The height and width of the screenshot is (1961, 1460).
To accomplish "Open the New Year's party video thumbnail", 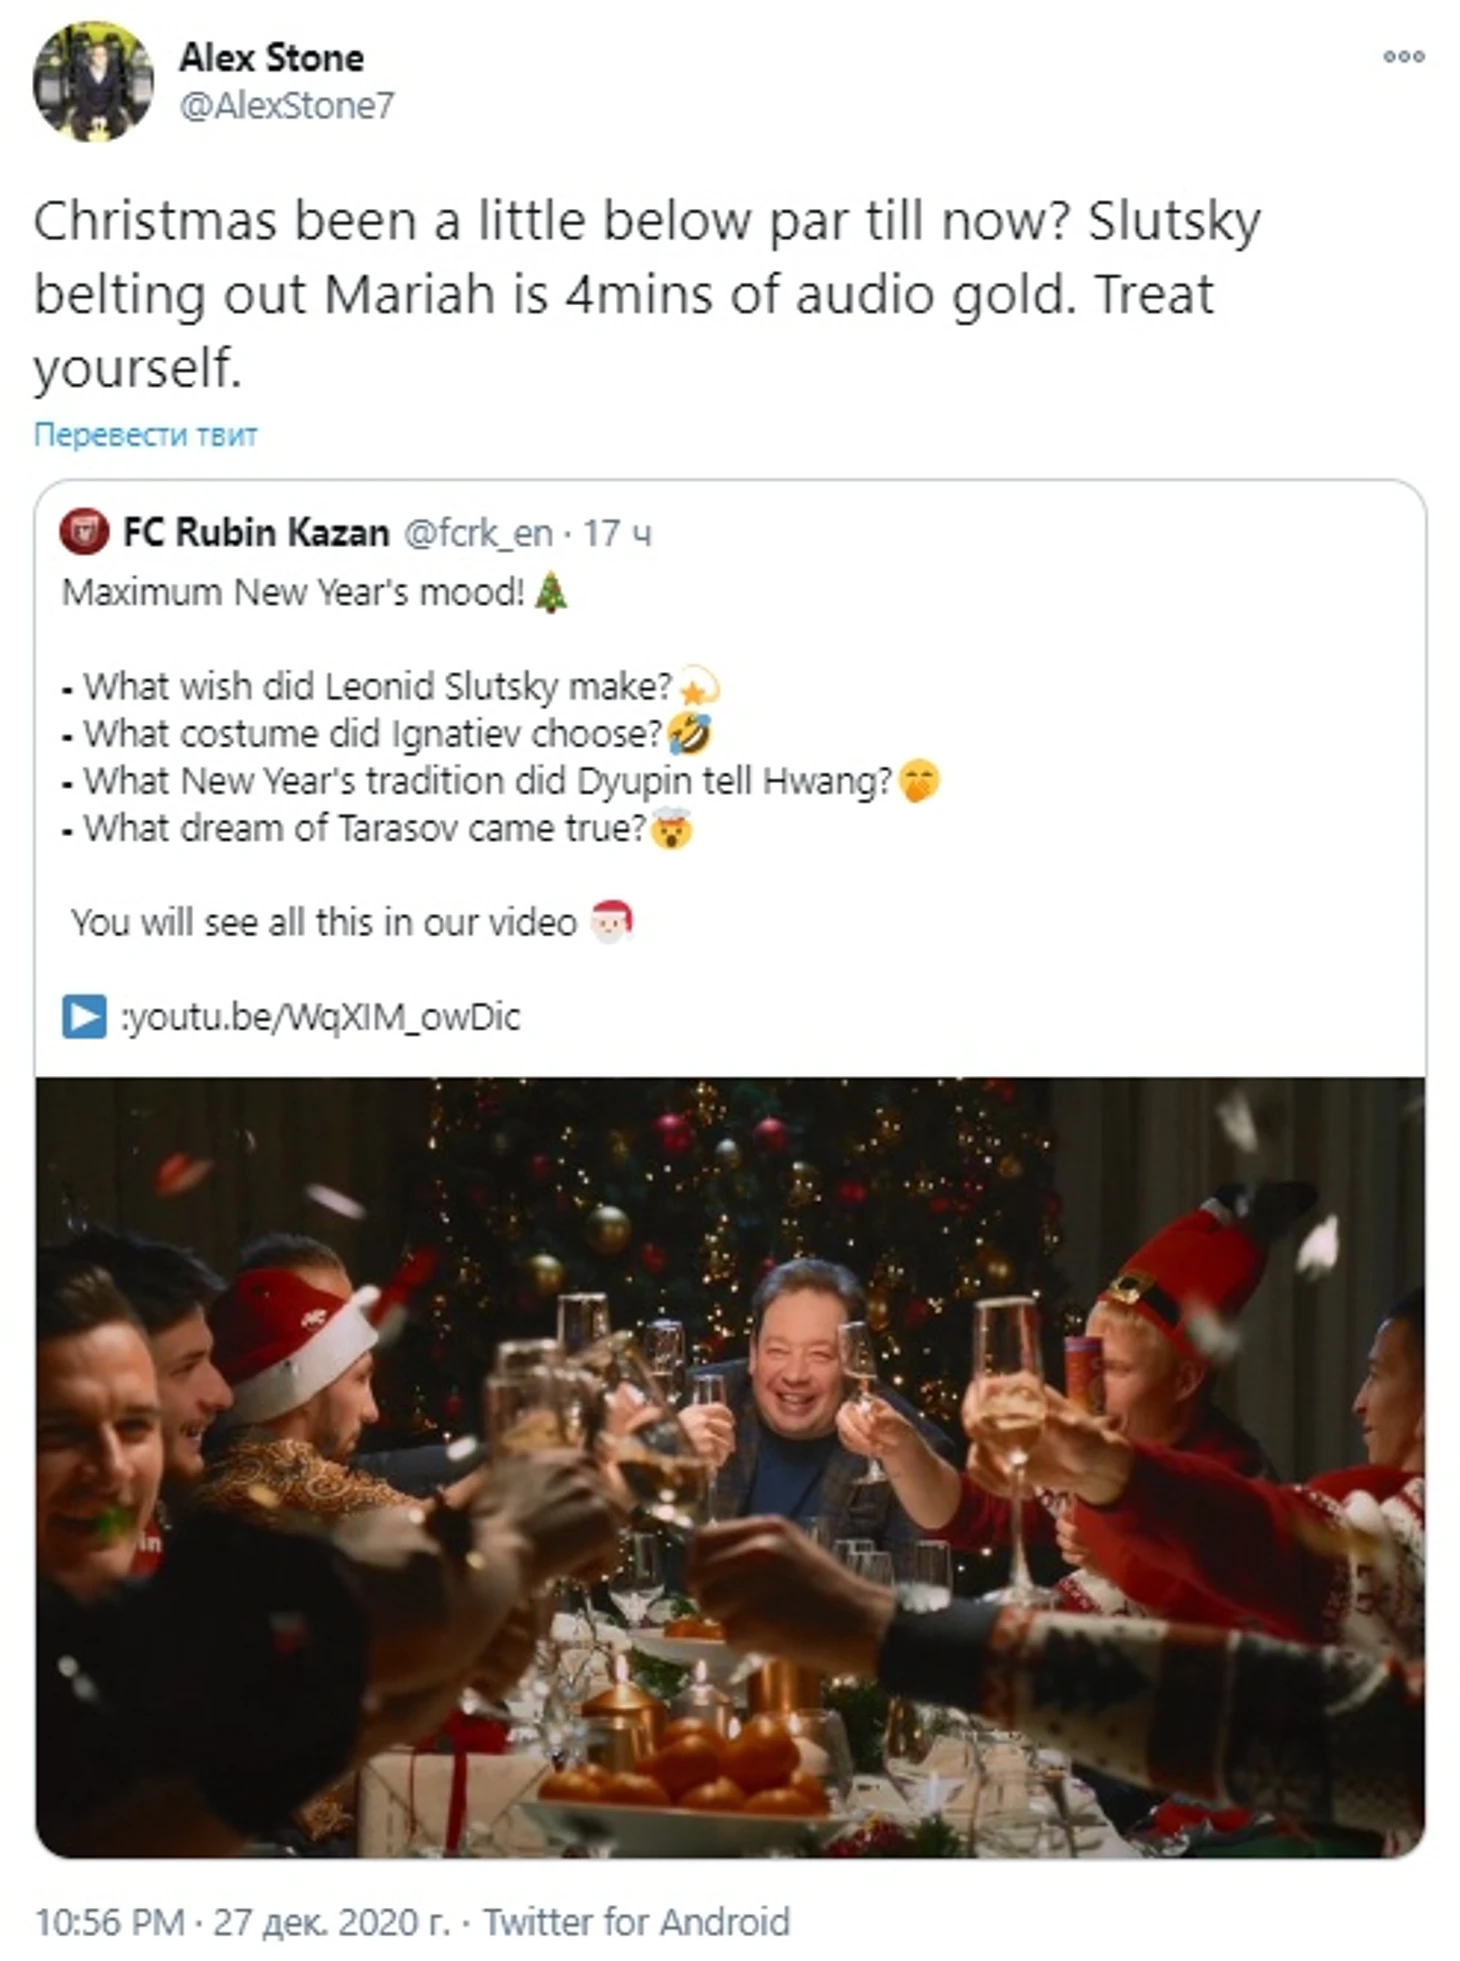I will [x=730, y=1468].
